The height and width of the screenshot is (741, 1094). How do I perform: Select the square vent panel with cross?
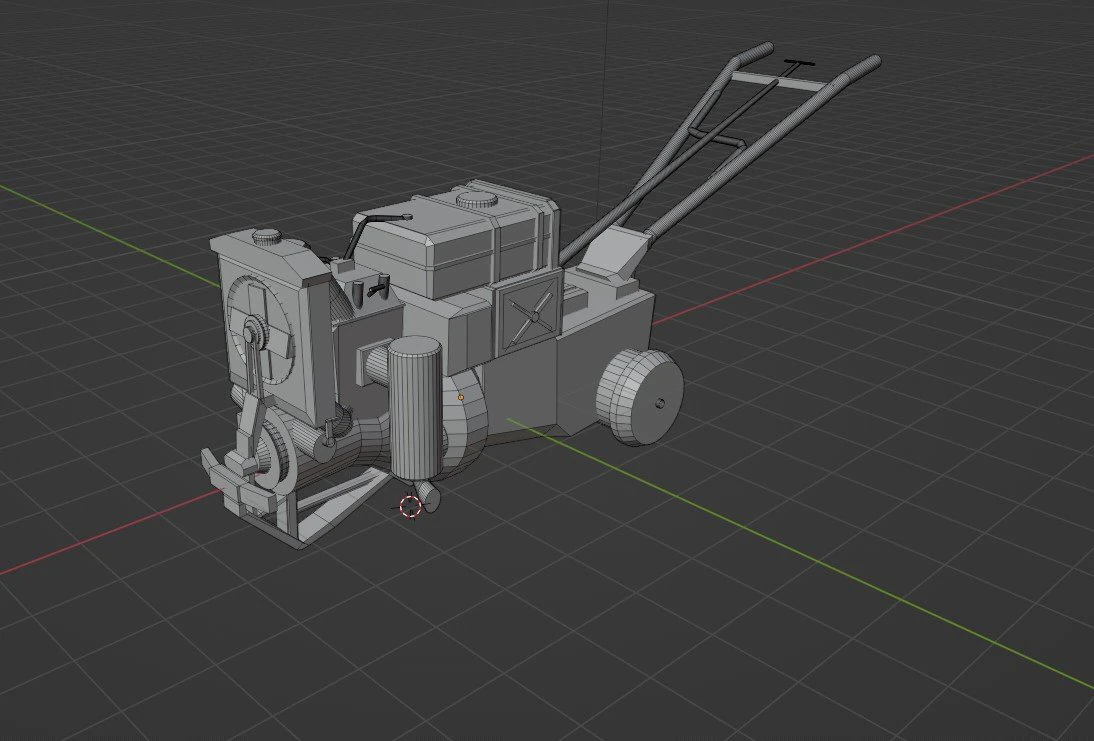point(526,314)
